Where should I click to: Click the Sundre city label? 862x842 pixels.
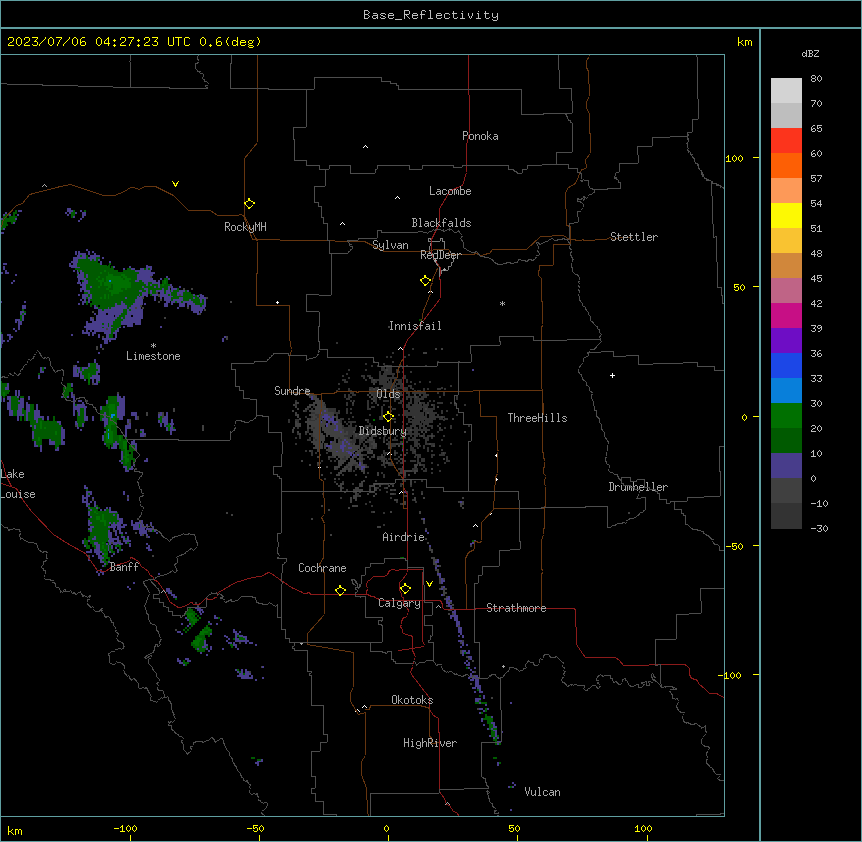point(292,391)
